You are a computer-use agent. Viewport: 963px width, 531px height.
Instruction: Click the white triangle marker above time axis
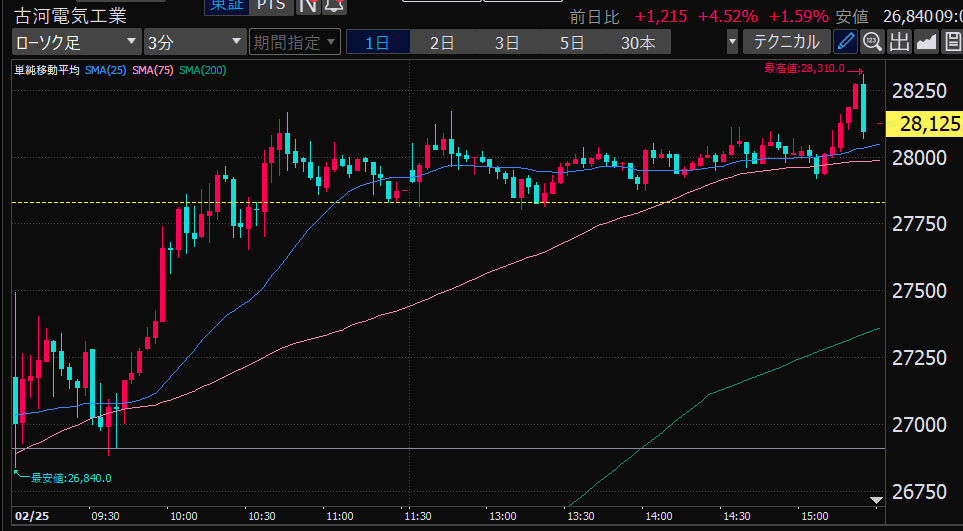pos(876,499)
